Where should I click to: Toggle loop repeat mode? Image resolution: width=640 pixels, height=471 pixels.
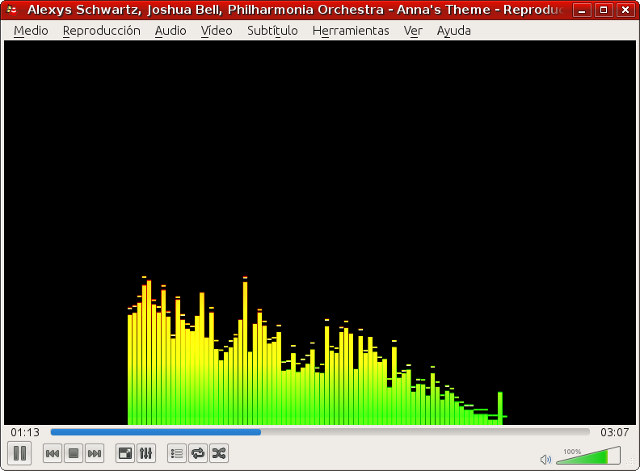[198, 454]
